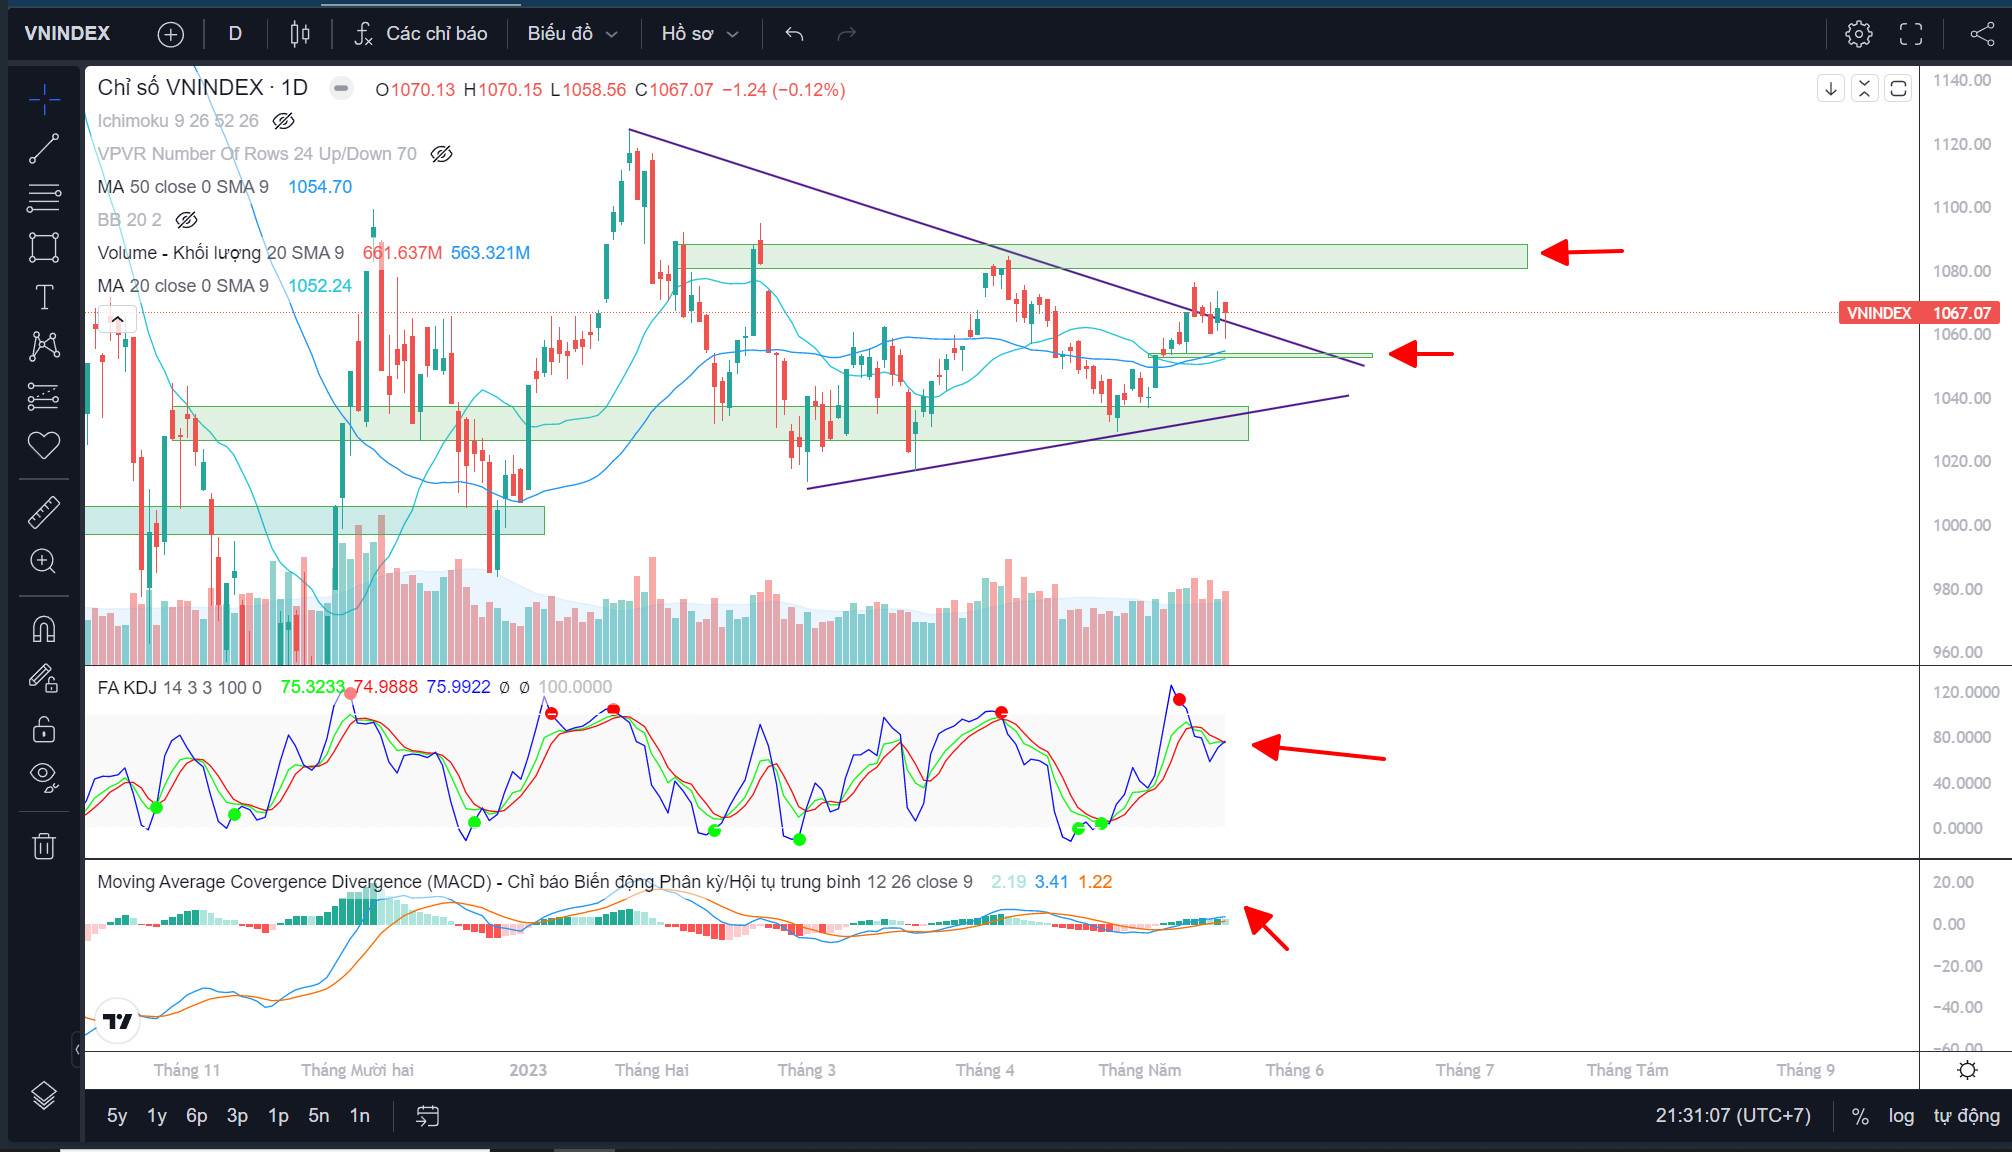Toggle lock all drawings

[x=44, y=728]
